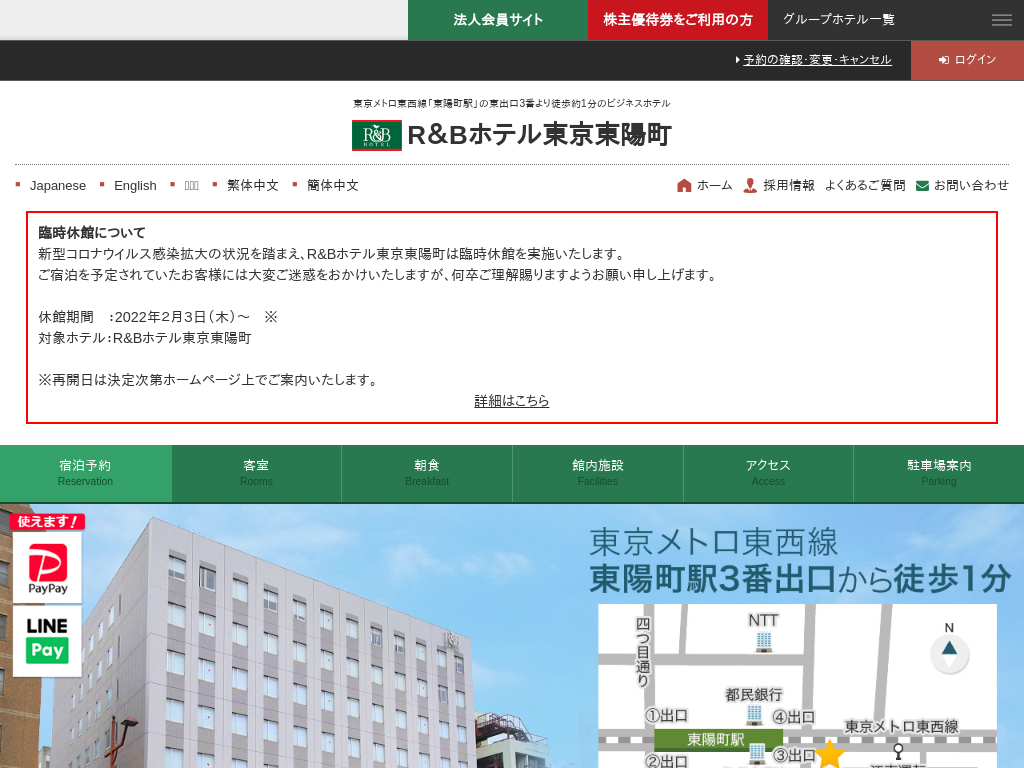The height and width of the screenshot is (768, 1024).
Task: Click the 東陽町駅 station label on map
Action: 716,739
